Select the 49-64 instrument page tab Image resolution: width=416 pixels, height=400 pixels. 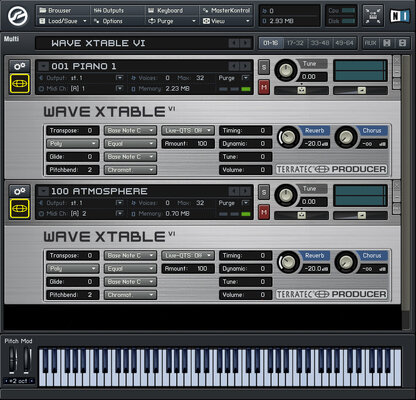(344, 43)
